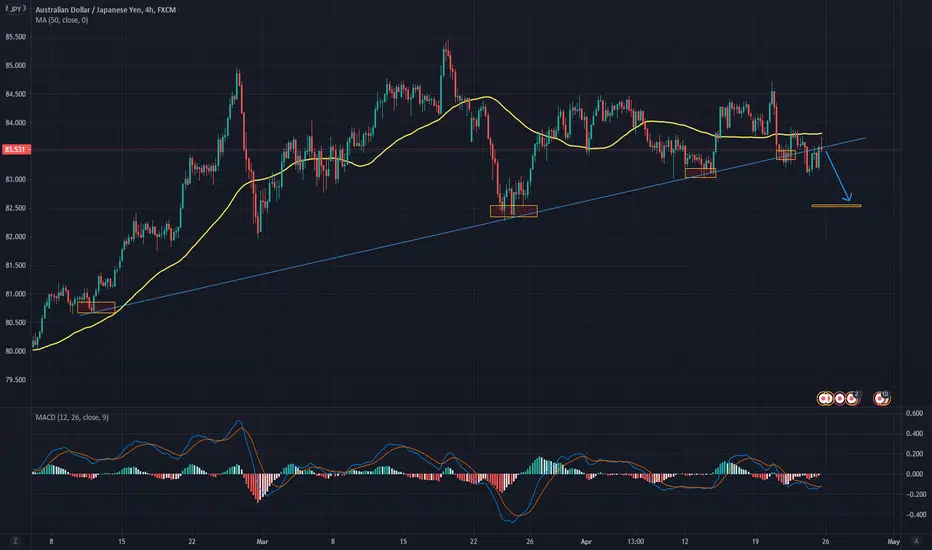Toggle the A auto-scale button
This screenshot has height=550, width=932.
click(x=916, y=541)
